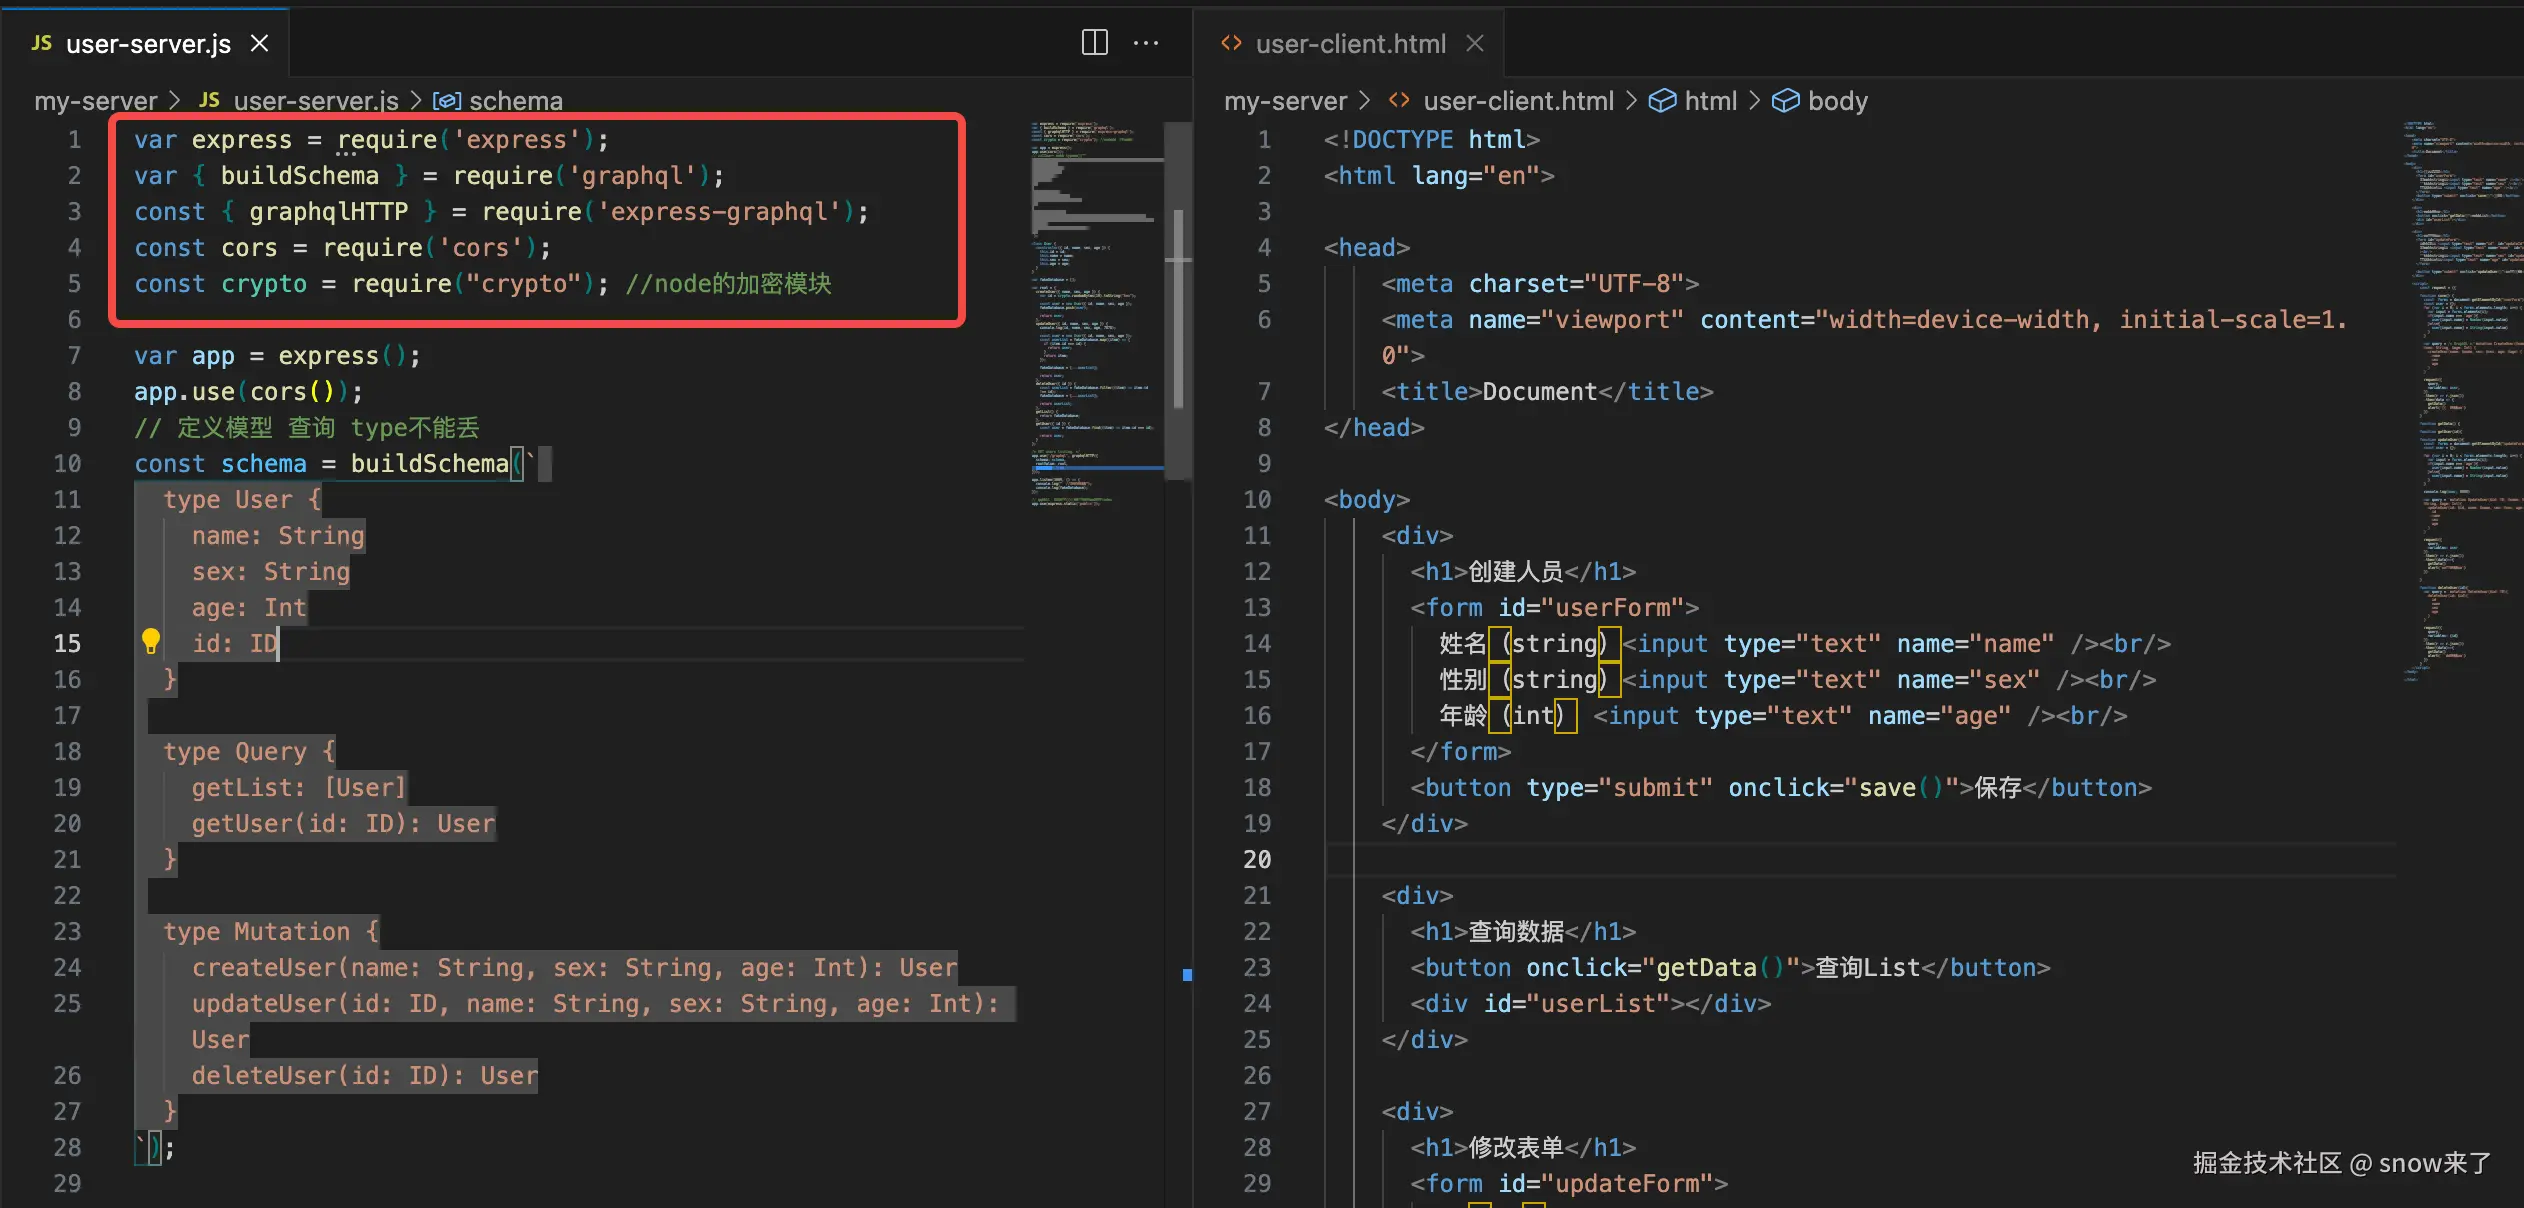Click the lightbulb quick-fix icon on line 15

tap(150, 641)
